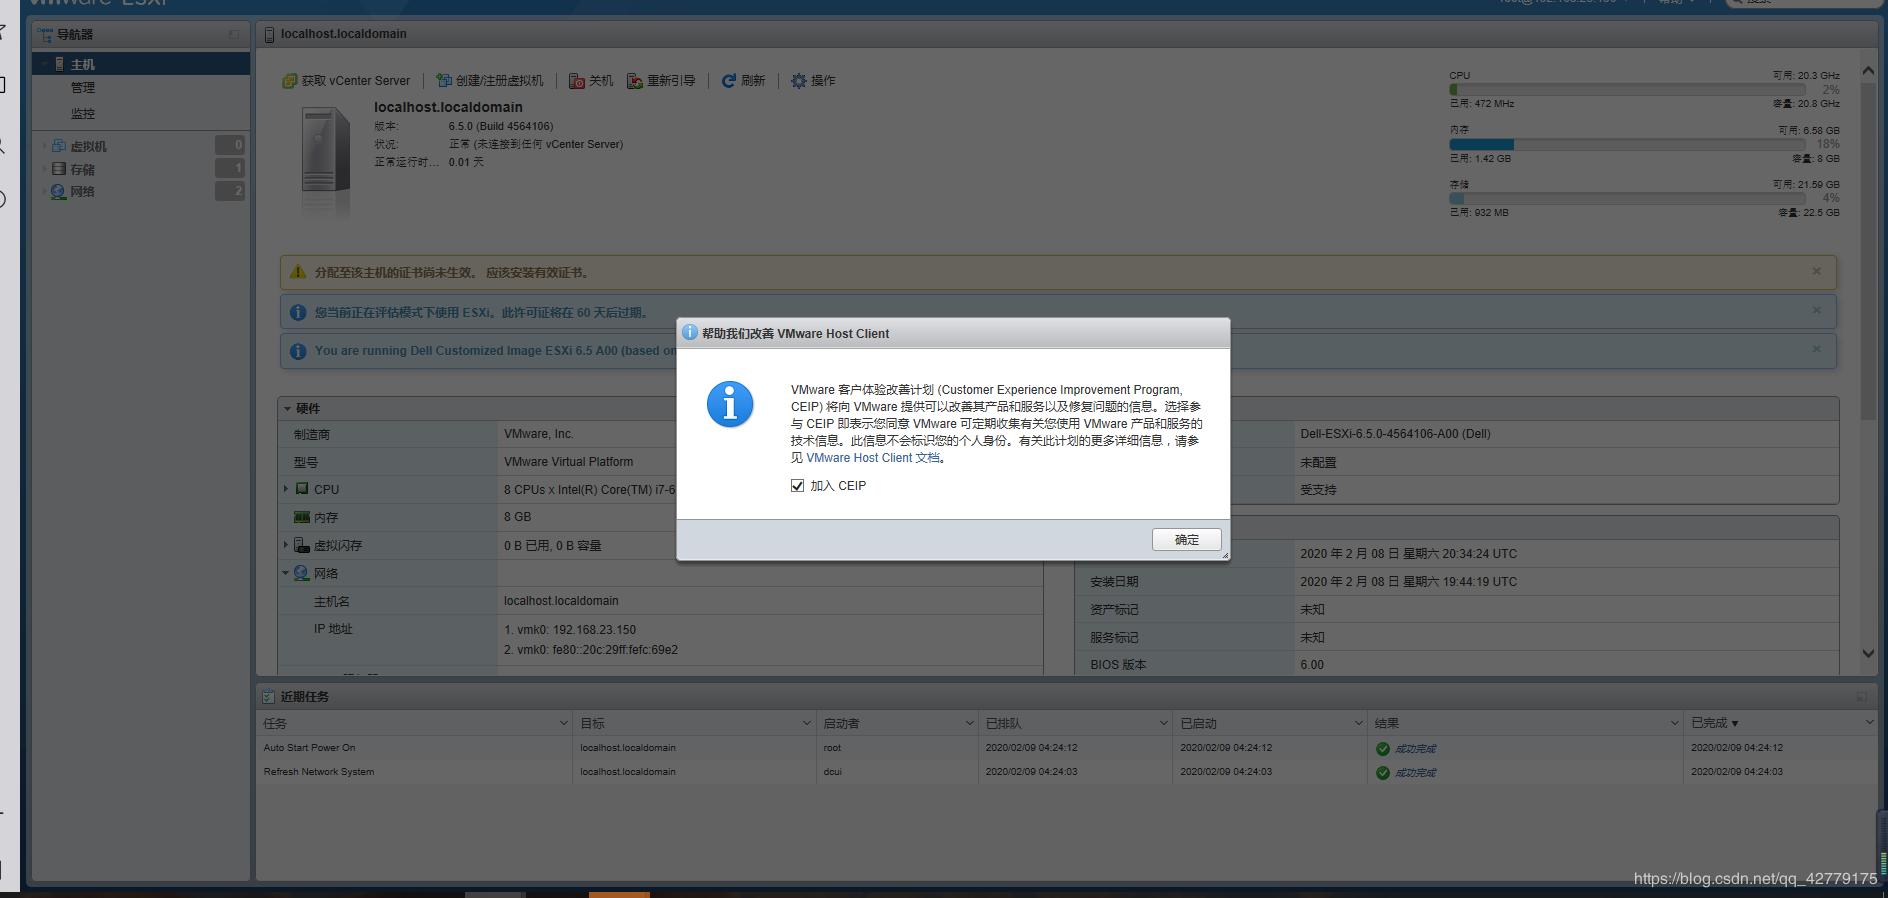Expand the 虚拟闪存 hardware row
1888x898 pixels.
tap(286, 545)
